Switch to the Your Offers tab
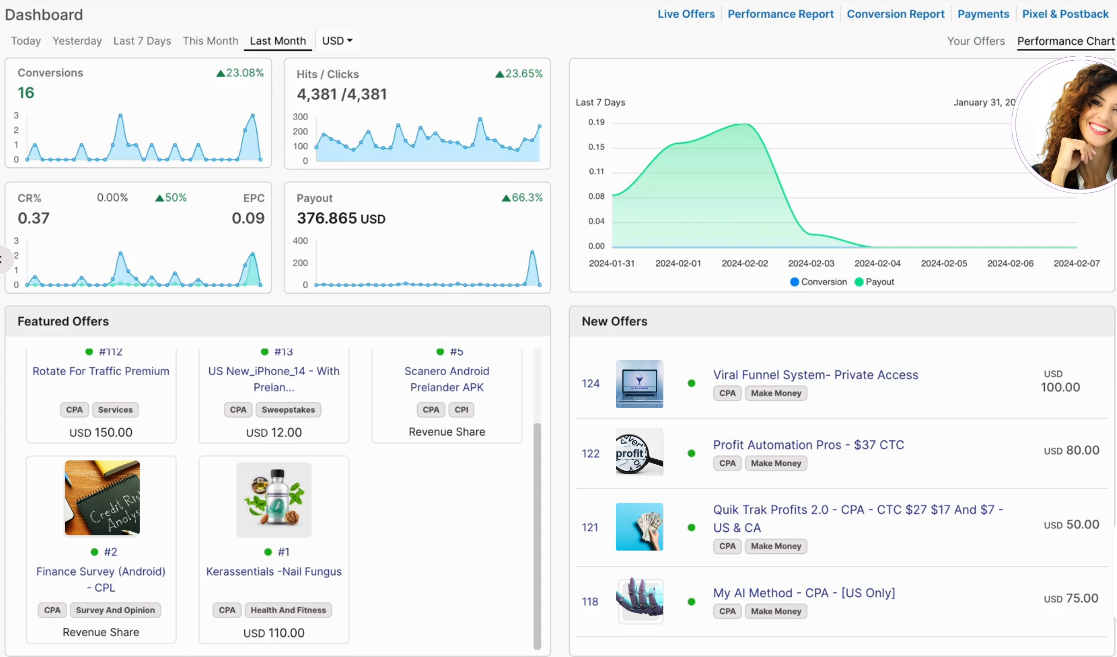The height and width of the screenshot is (657, 1117). click(x=975, y=41)
